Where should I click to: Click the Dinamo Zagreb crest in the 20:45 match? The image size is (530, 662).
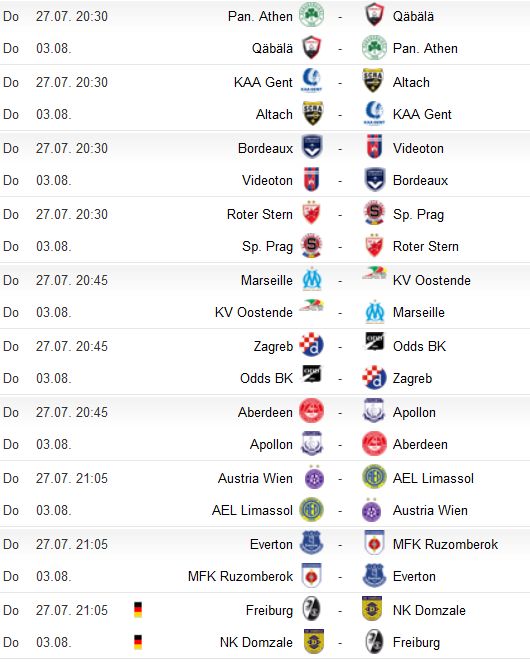pos(311,345)
